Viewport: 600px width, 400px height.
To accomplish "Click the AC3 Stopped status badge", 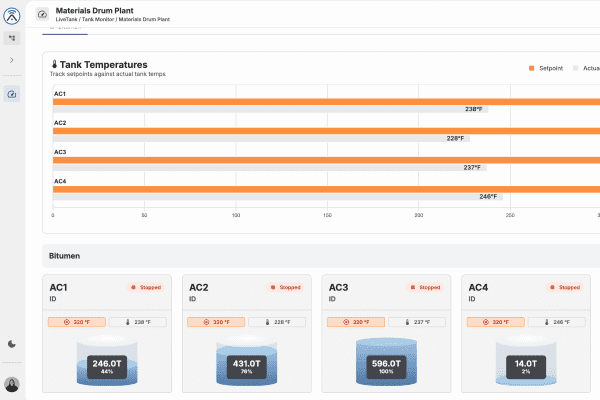I will coord(425,287).
